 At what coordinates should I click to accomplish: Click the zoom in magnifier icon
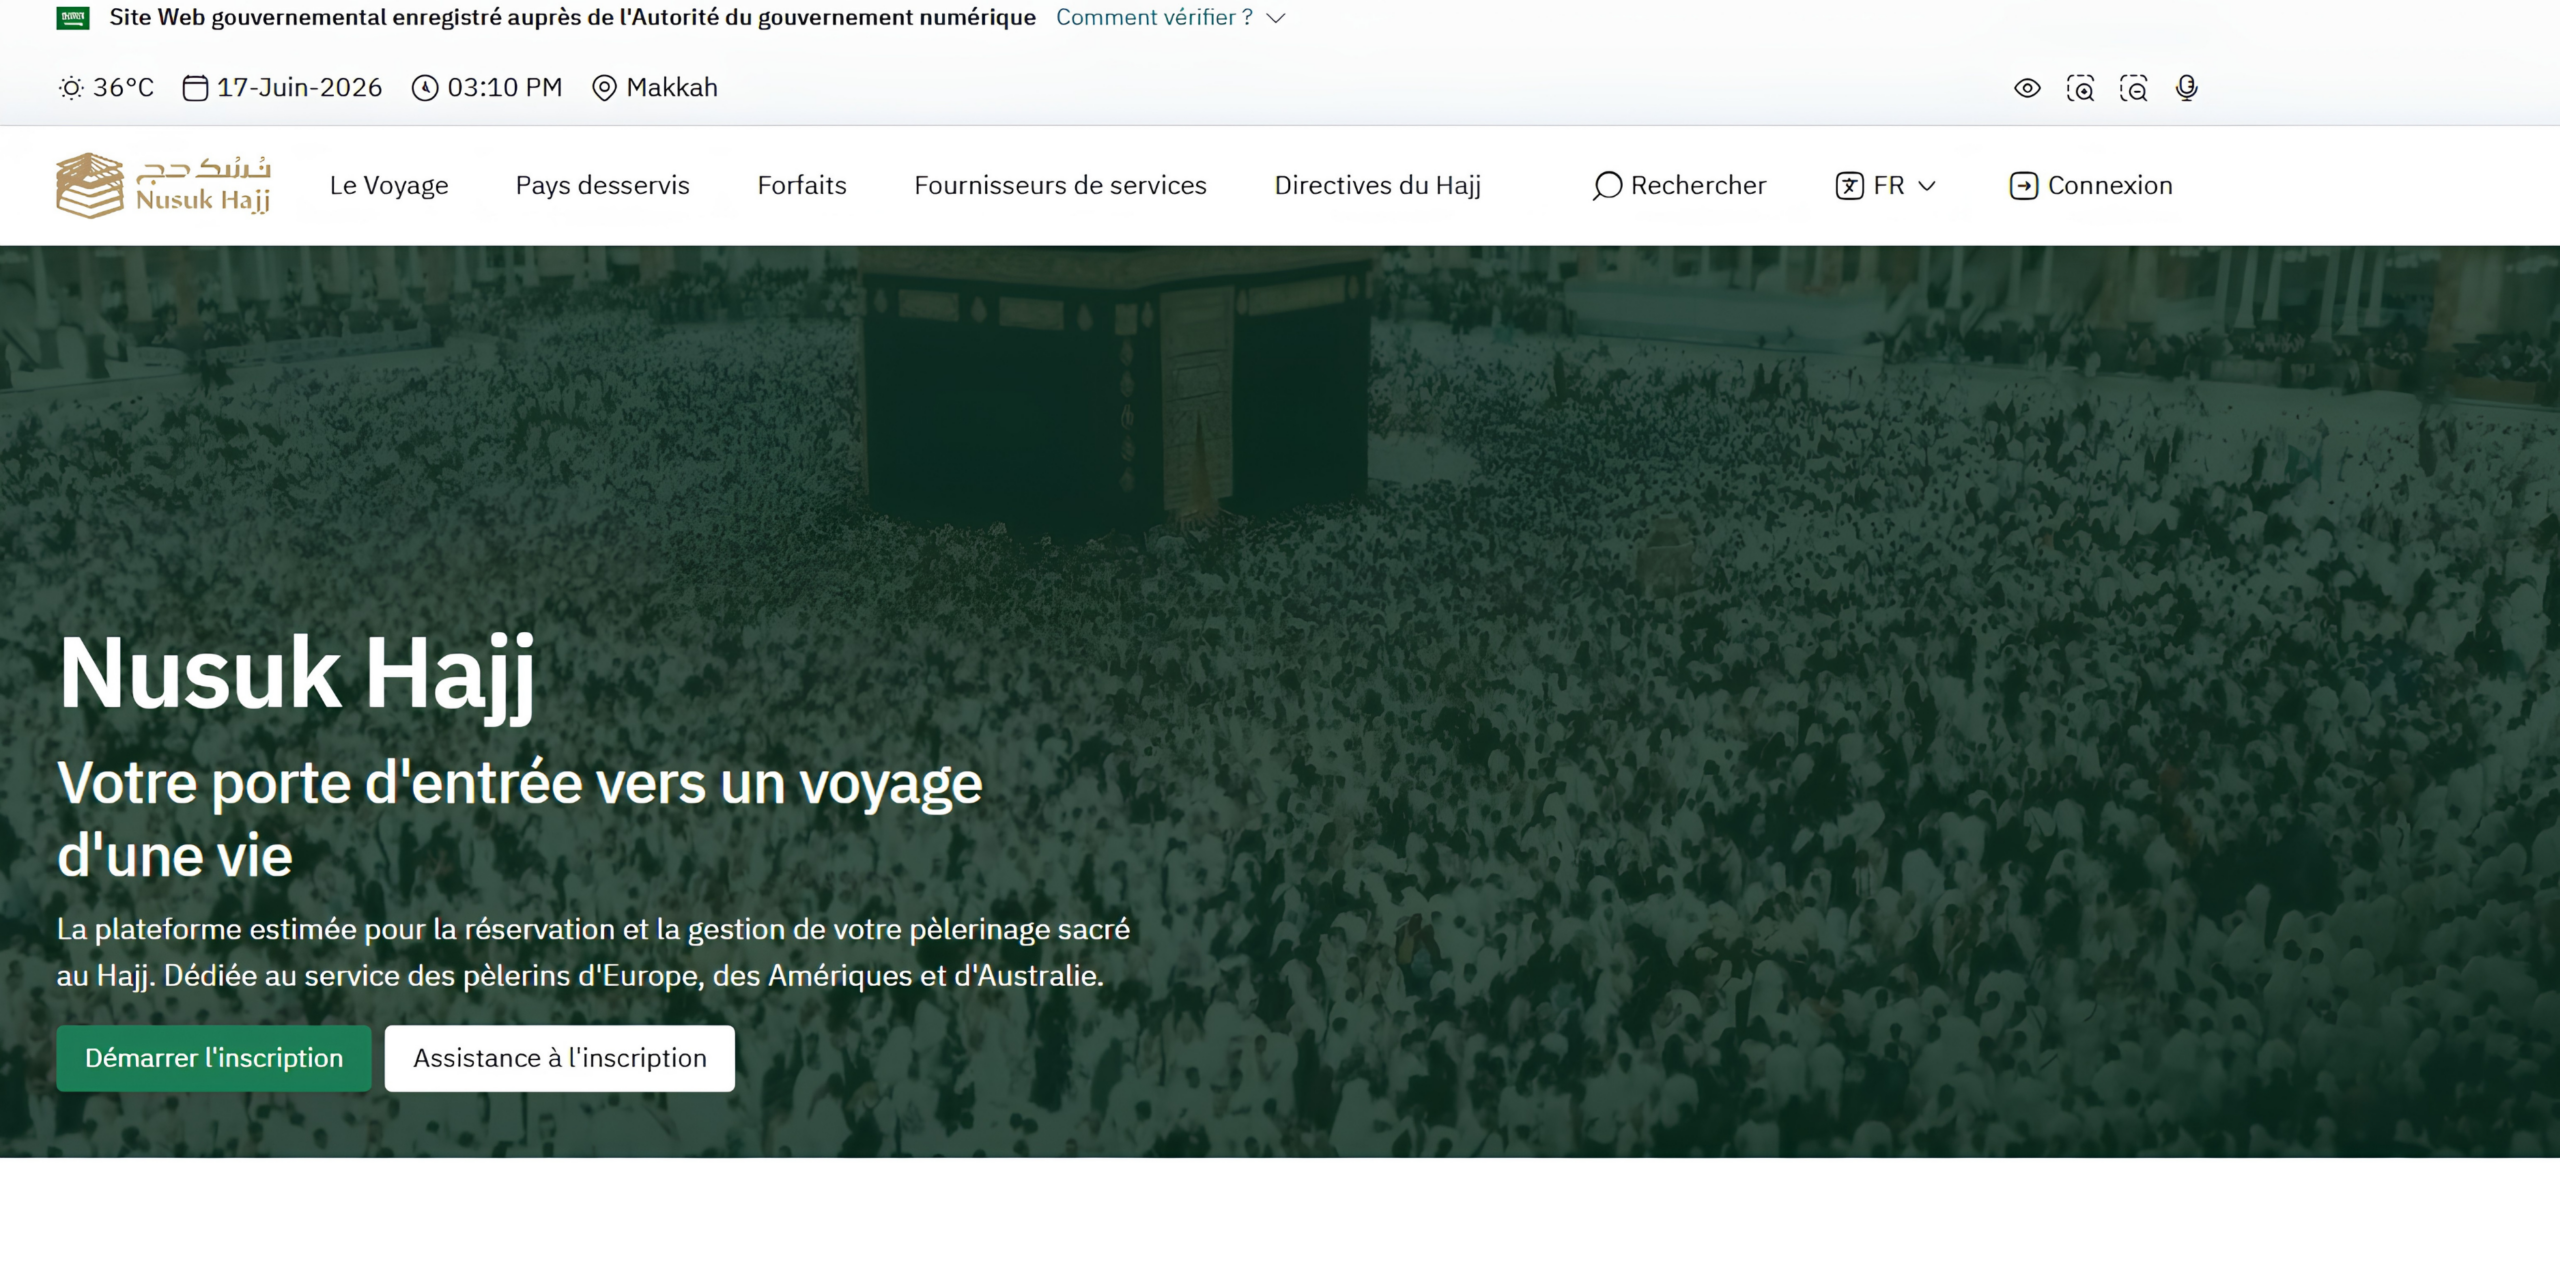[x=2080, y=88]
